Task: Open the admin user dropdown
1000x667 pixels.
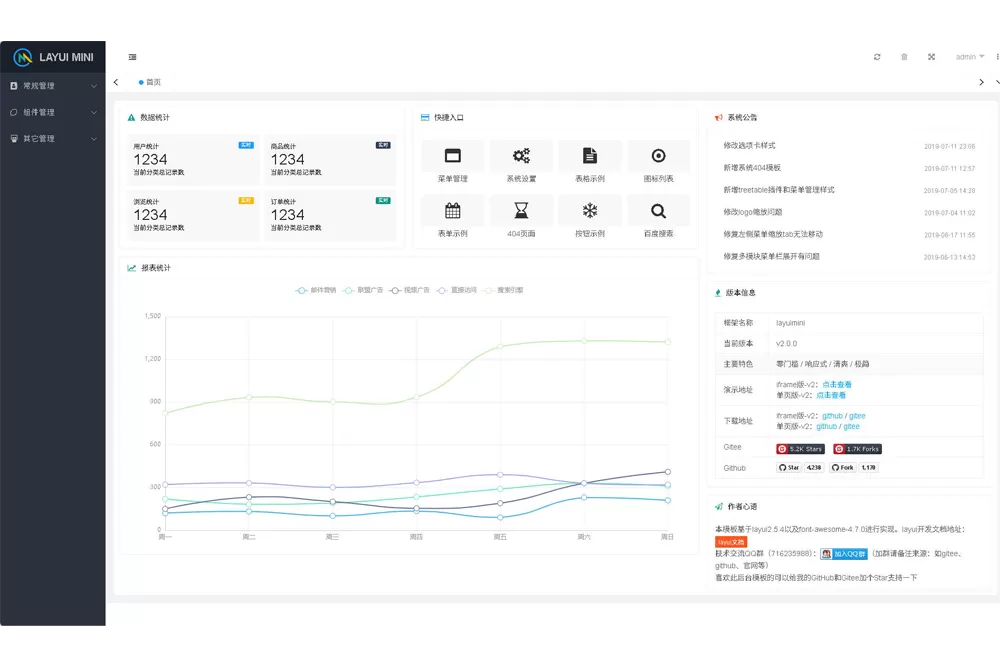Action: point(969,57)
